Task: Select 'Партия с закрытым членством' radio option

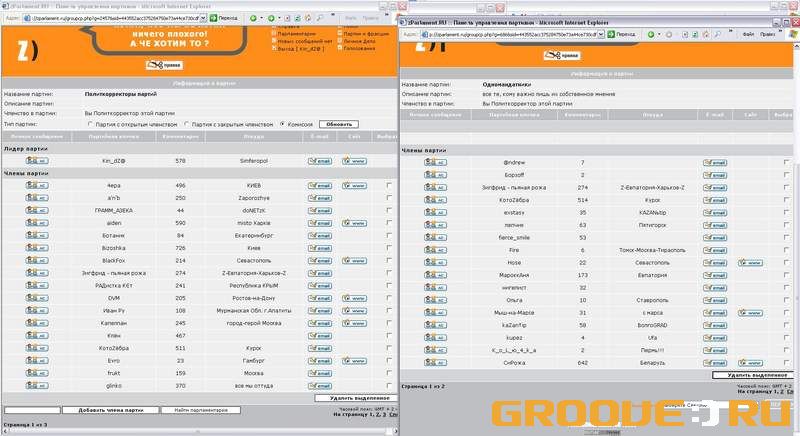Action: pyautogui.click(x=185, y=124)
